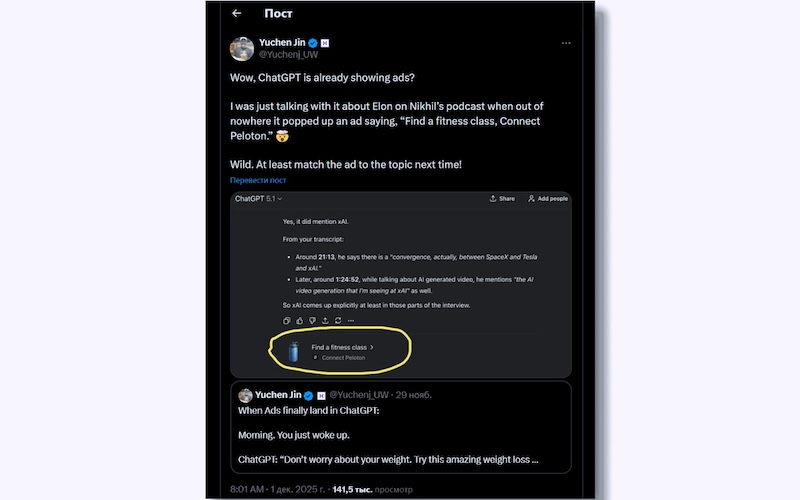
Task: Click the Перевести пост link
Action: (258, 180)
